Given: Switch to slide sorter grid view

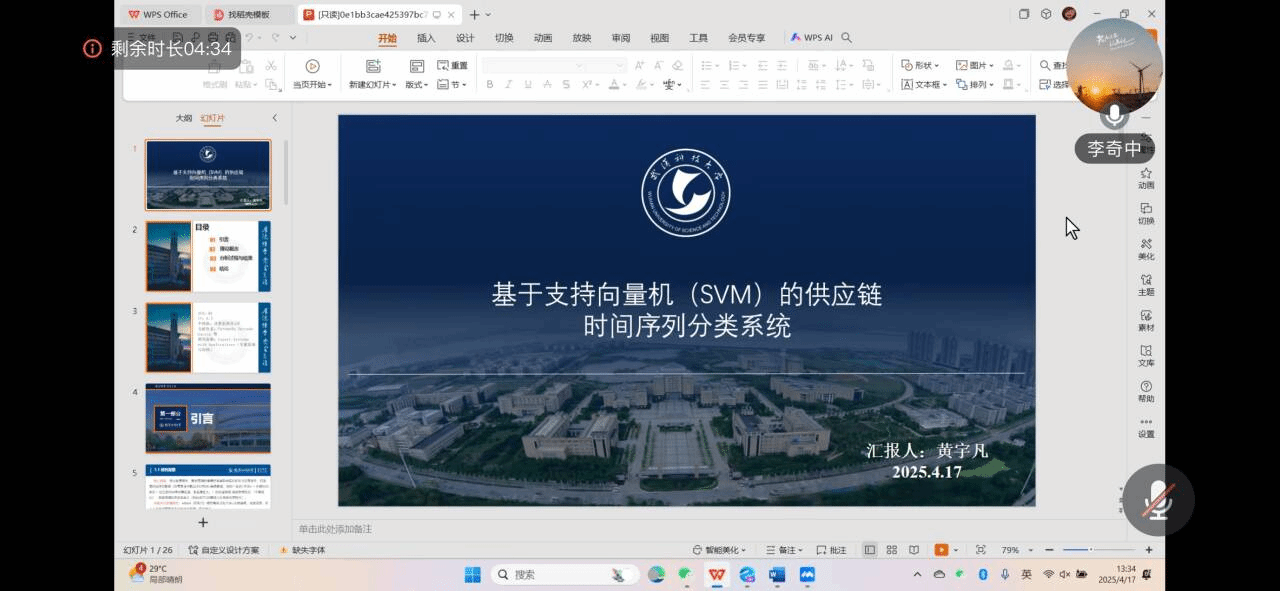Looking at the screenshot, I should click(892, 550).
